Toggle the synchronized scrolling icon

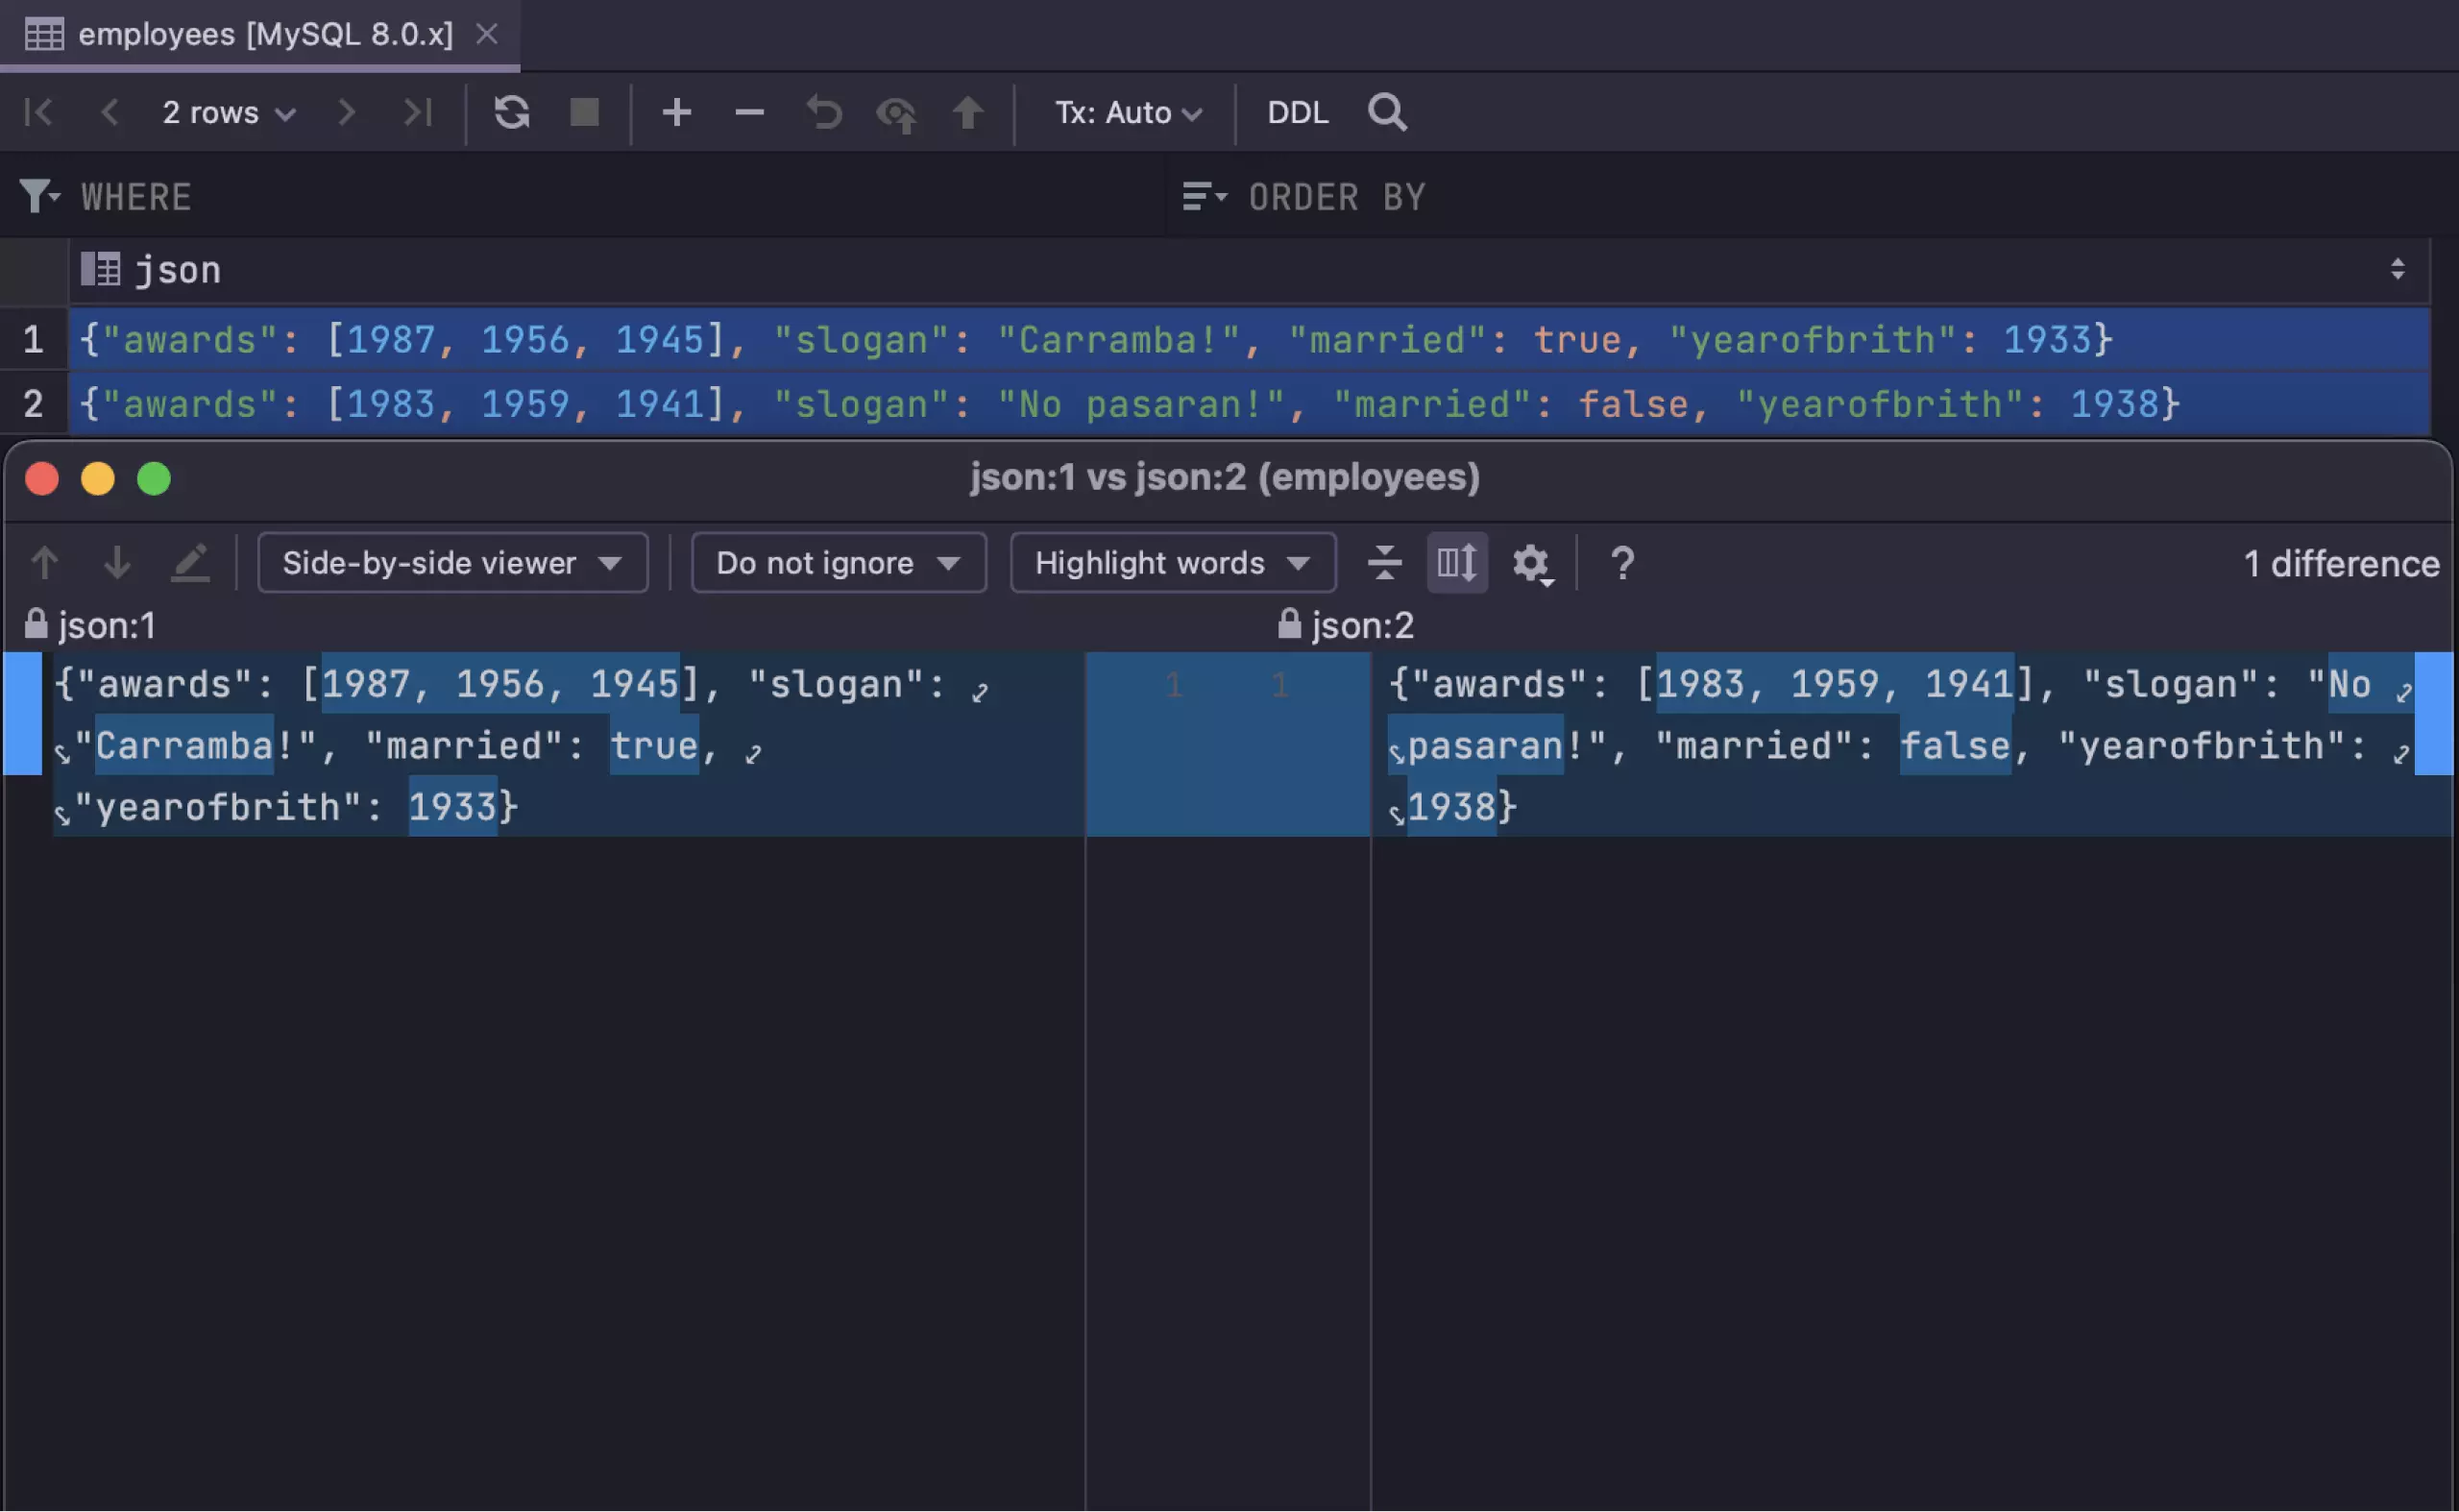[x=1458, y=562]
